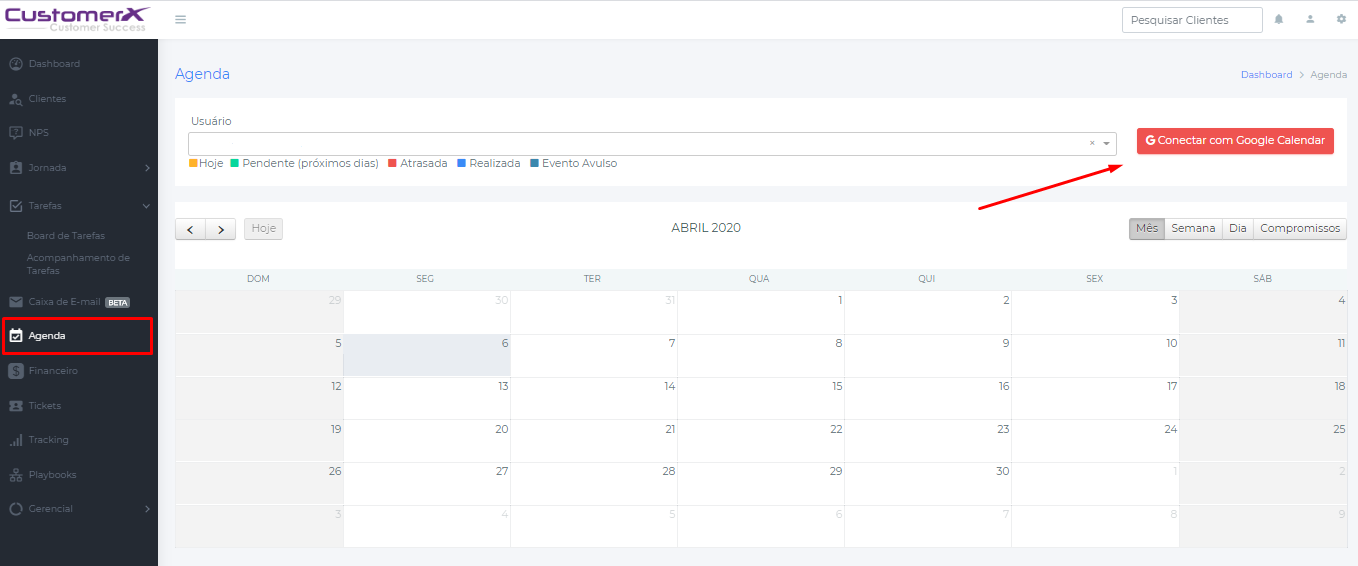
Task: Focus the Pesquisar Clientes search field
Action: click(x=1192, y=20)
